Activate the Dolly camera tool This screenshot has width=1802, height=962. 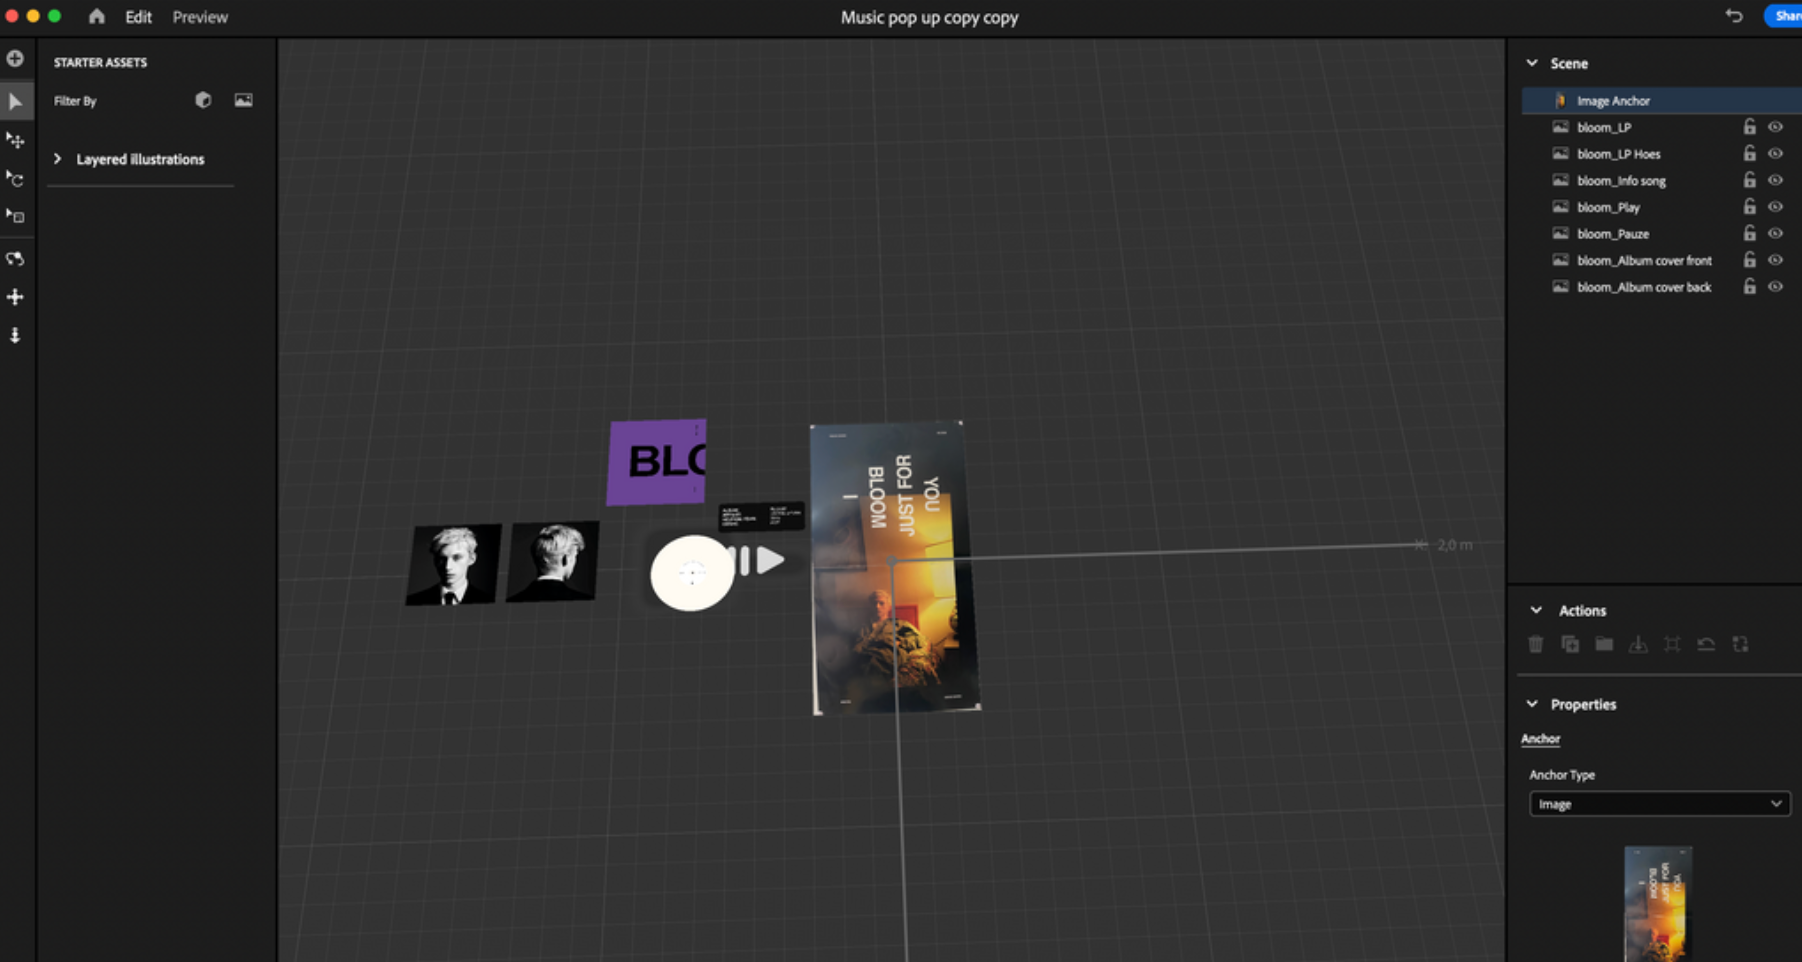coord(15,335)
